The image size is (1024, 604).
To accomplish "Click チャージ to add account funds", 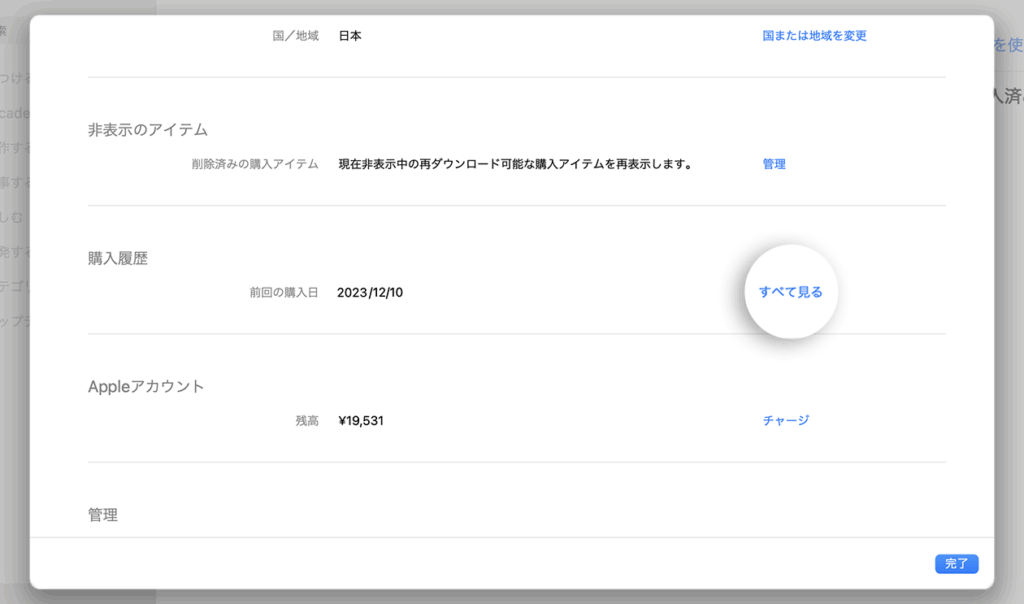I will pos(785,420).
